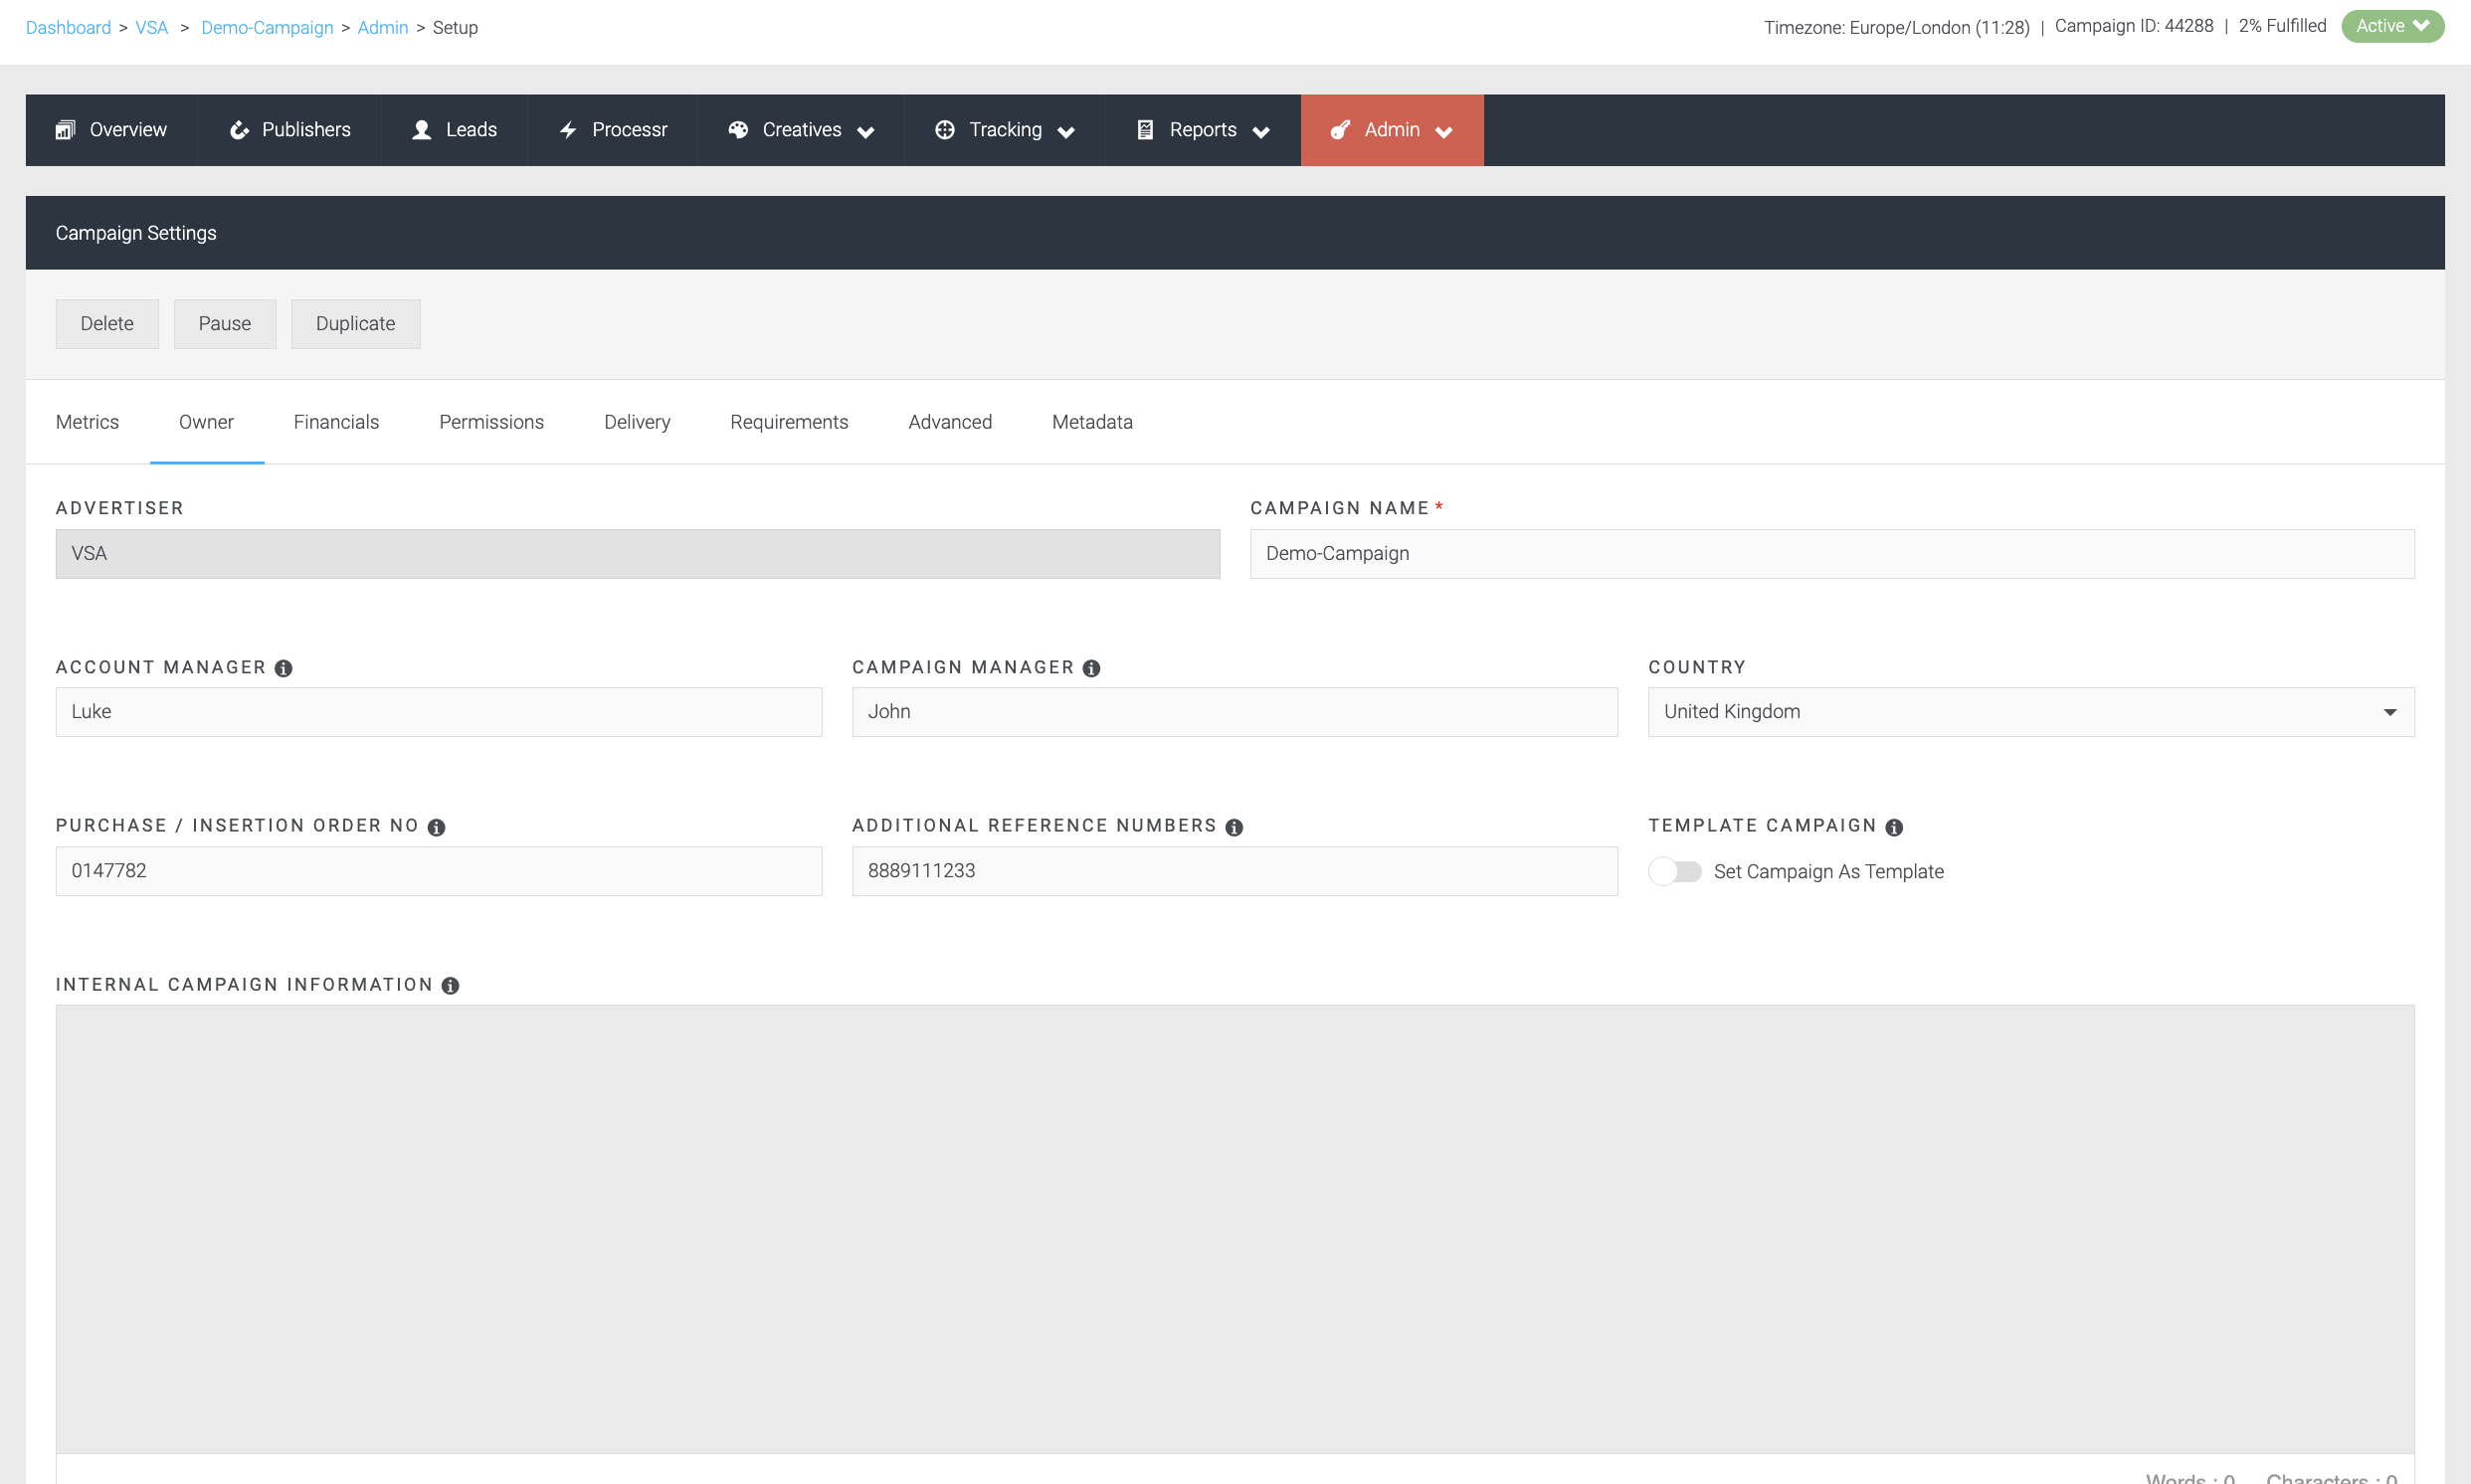Image resolution: width=2471 pixels, height=1484 pixels.
Task: Open the Publishers menu item
Action: point(289,130)
